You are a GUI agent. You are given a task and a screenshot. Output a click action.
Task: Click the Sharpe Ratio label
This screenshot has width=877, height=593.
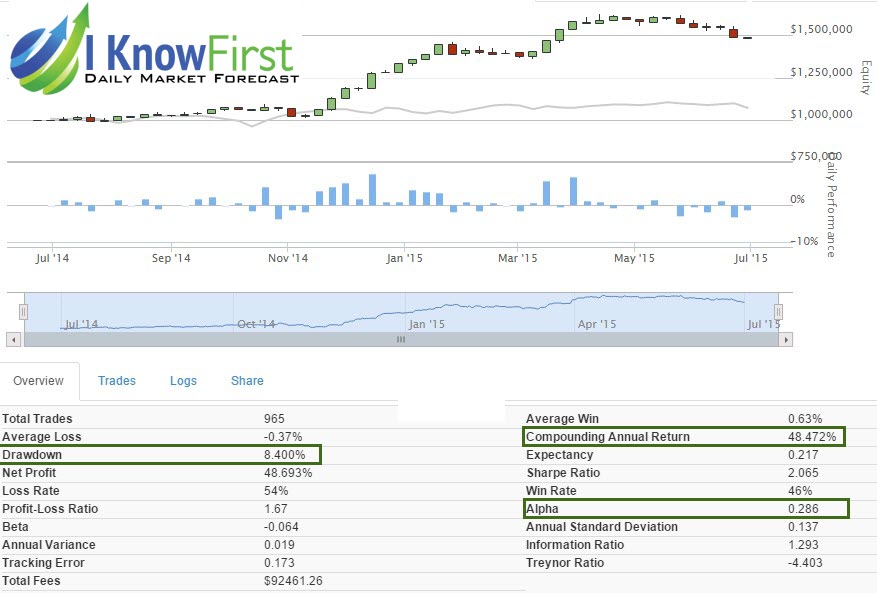[x=563, y=473]
